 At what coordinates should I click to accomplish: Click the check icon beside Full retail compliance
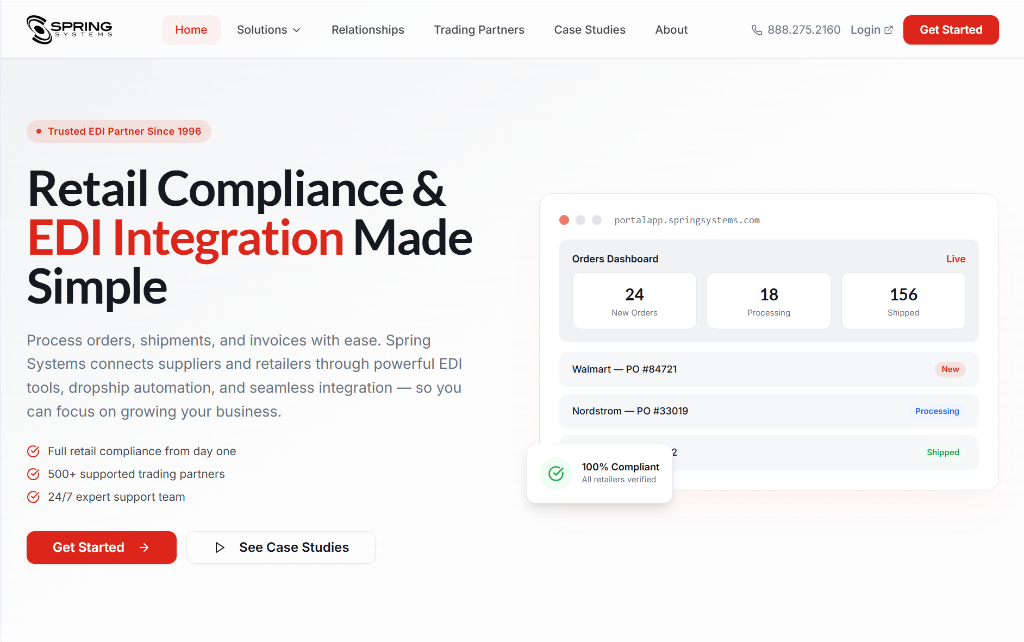click(x=33, y=451)
